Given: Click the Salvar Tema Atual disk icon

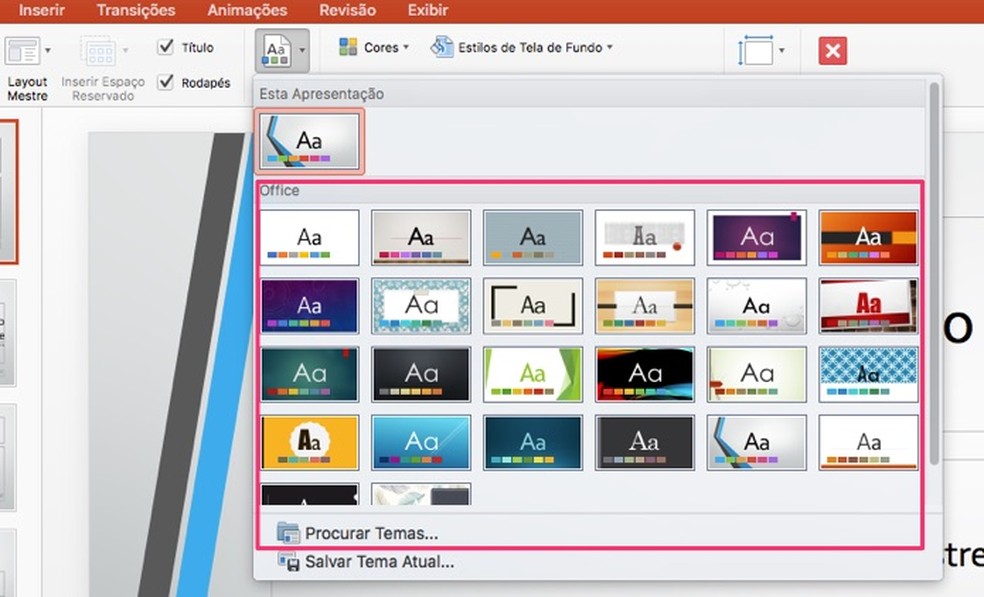Looking at the screenshot, I should (289, 561).
